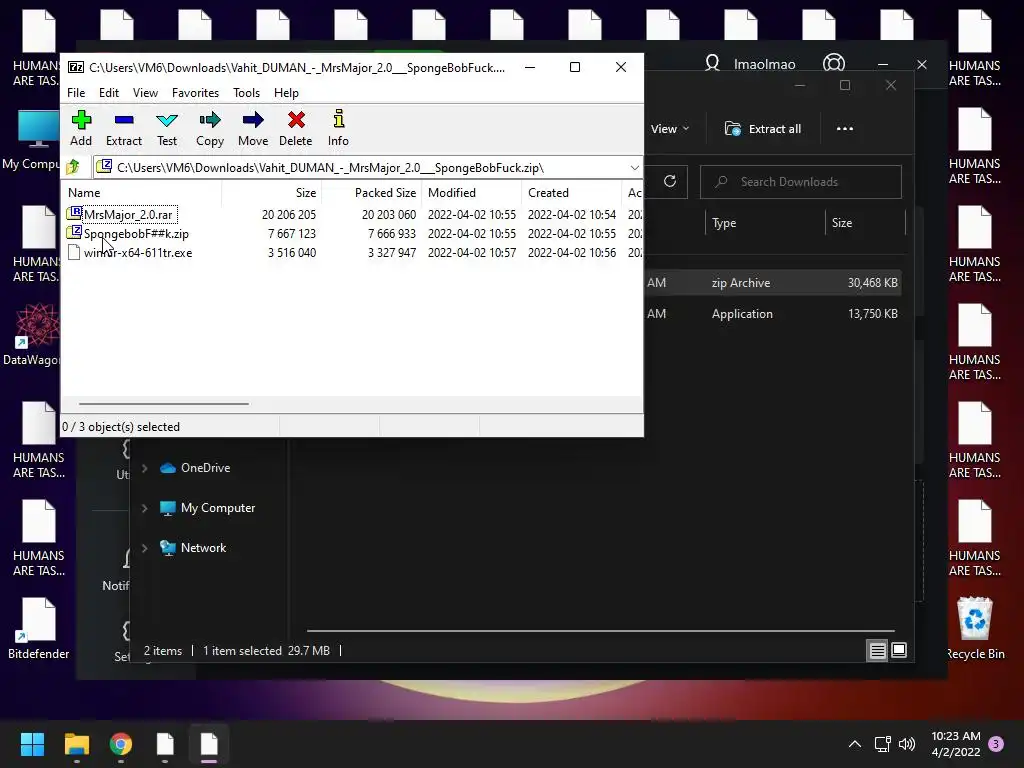1024x768 pixels.
Task: Open the notification badge on taskbar
Action: (x=996, y=744)
